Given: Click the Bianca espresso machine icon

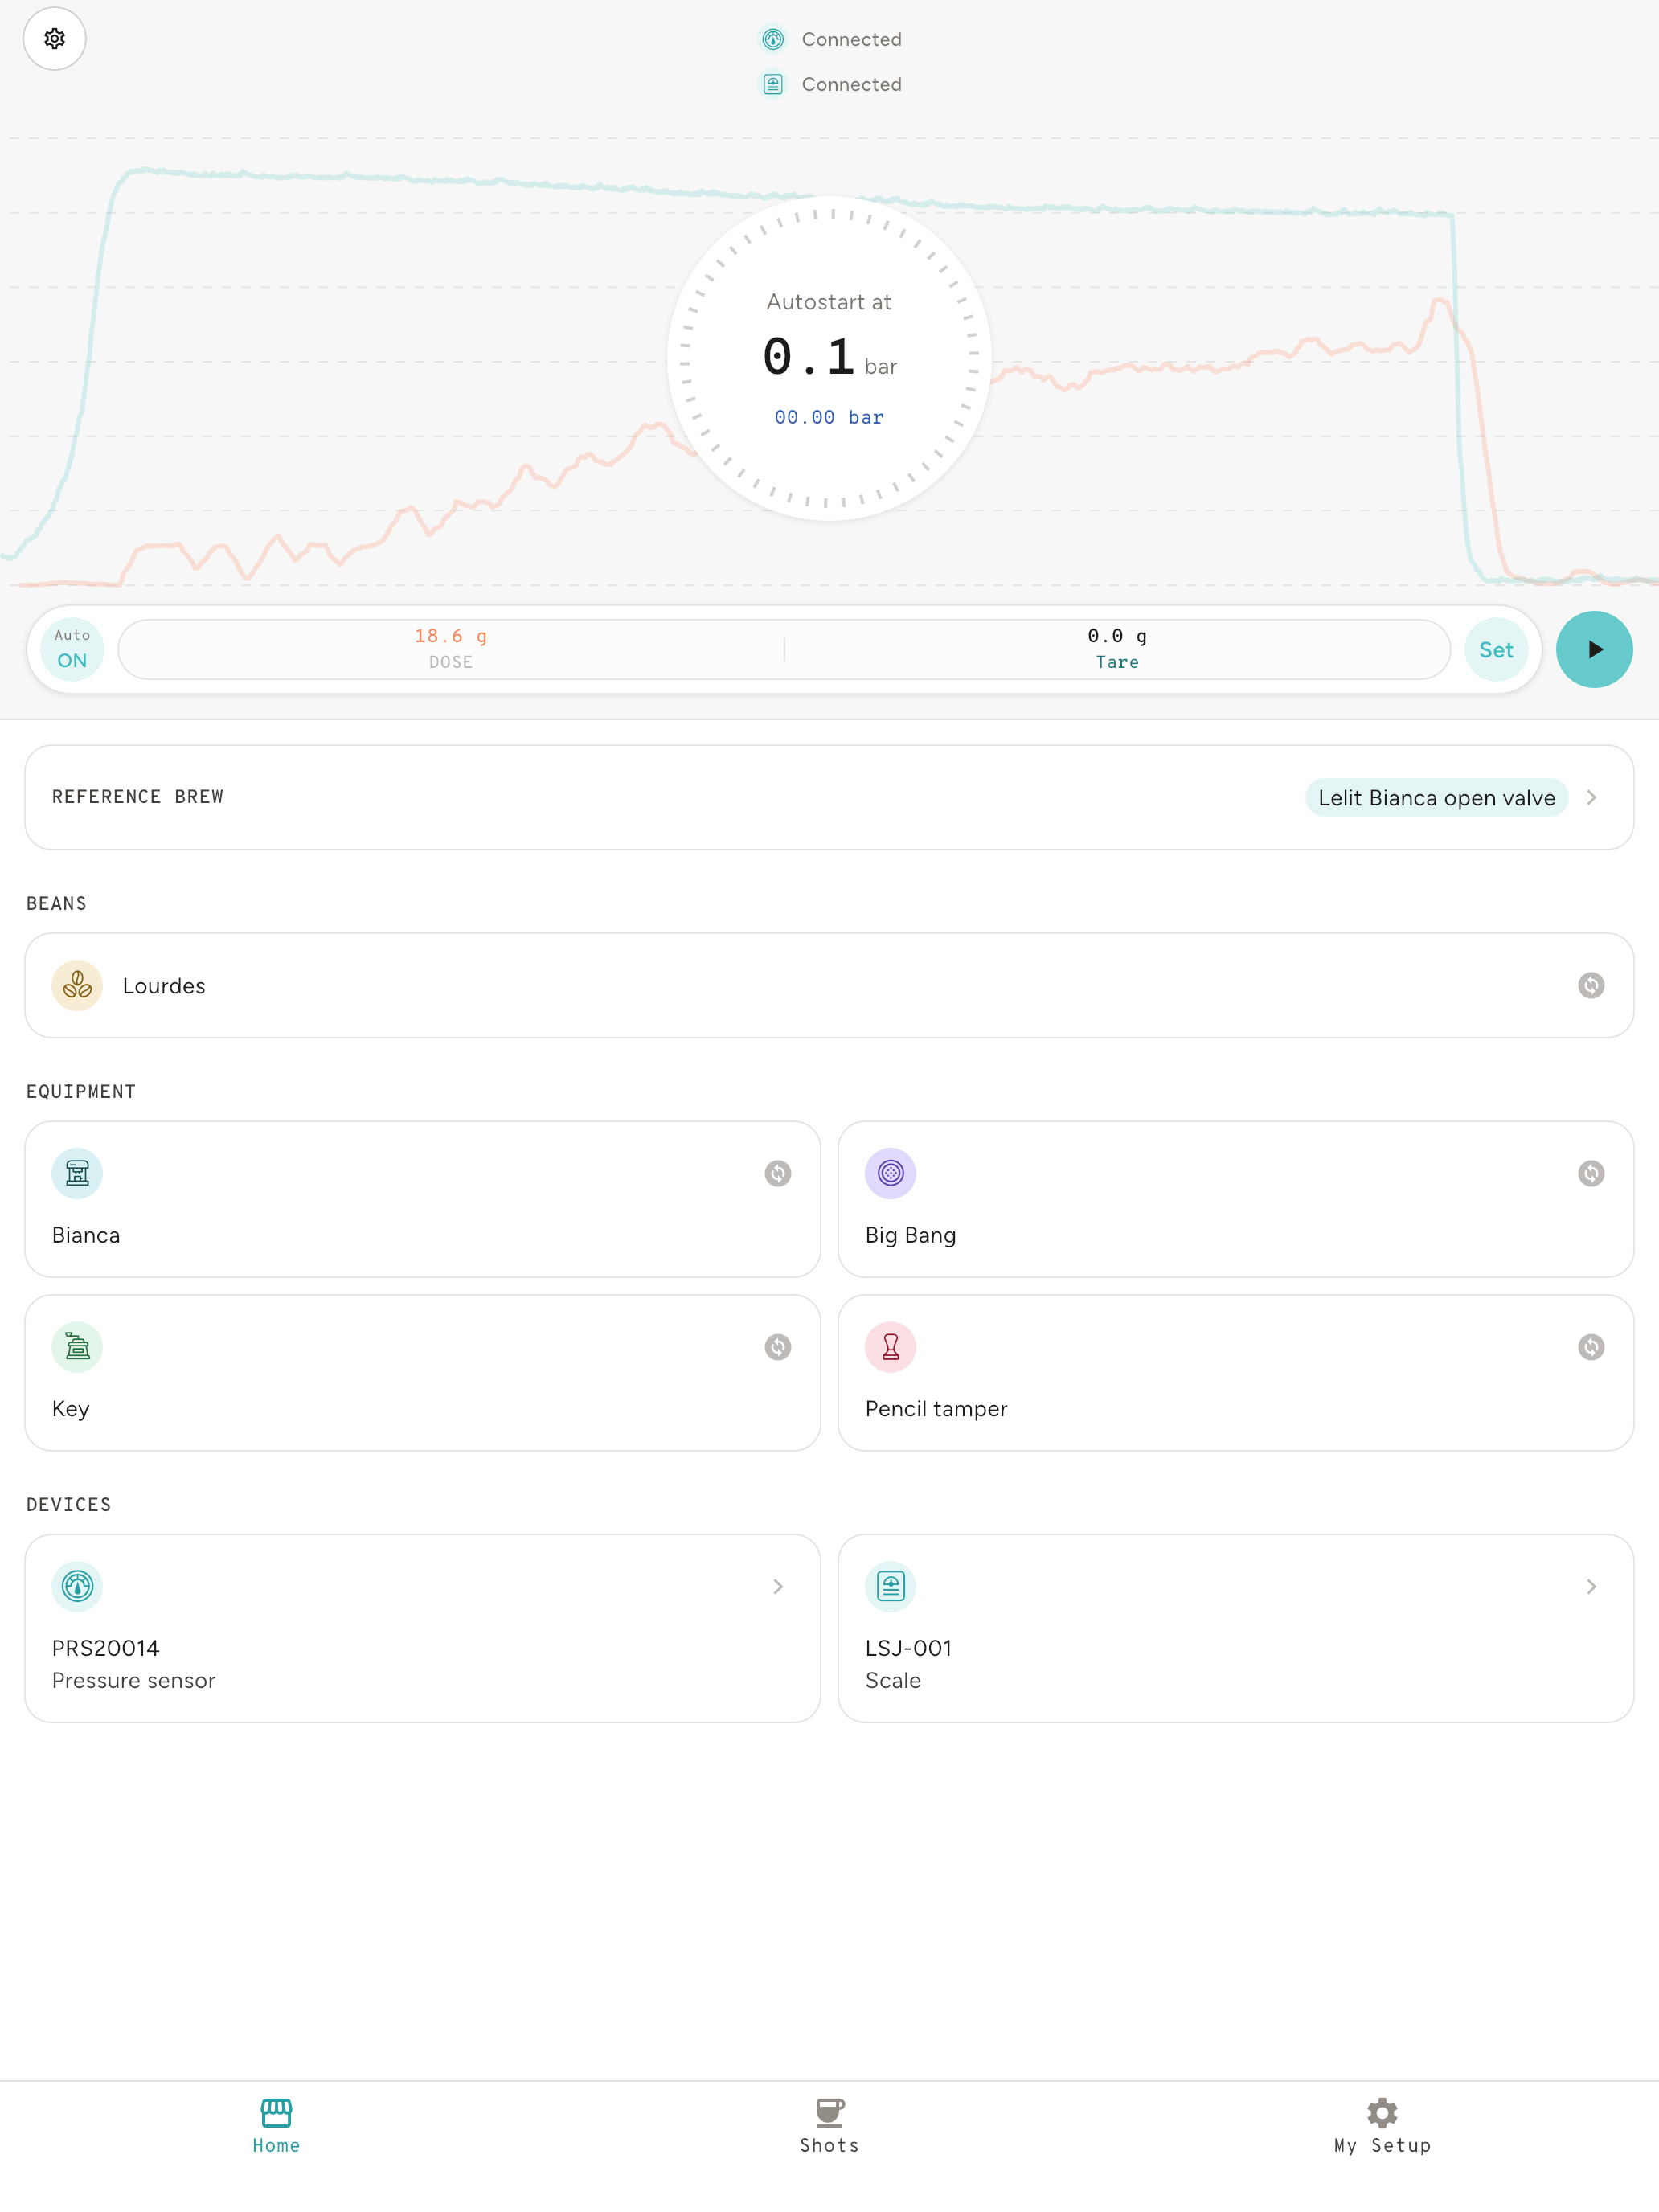Looking at the screenshot, I should (77, 1173).
